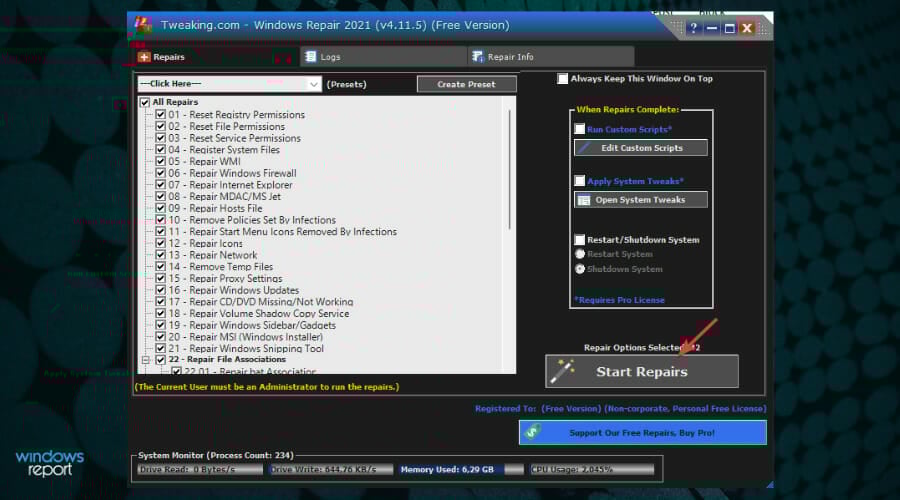Click the Logs tab document icon
The image size is (900, 500).
[311, 57]
